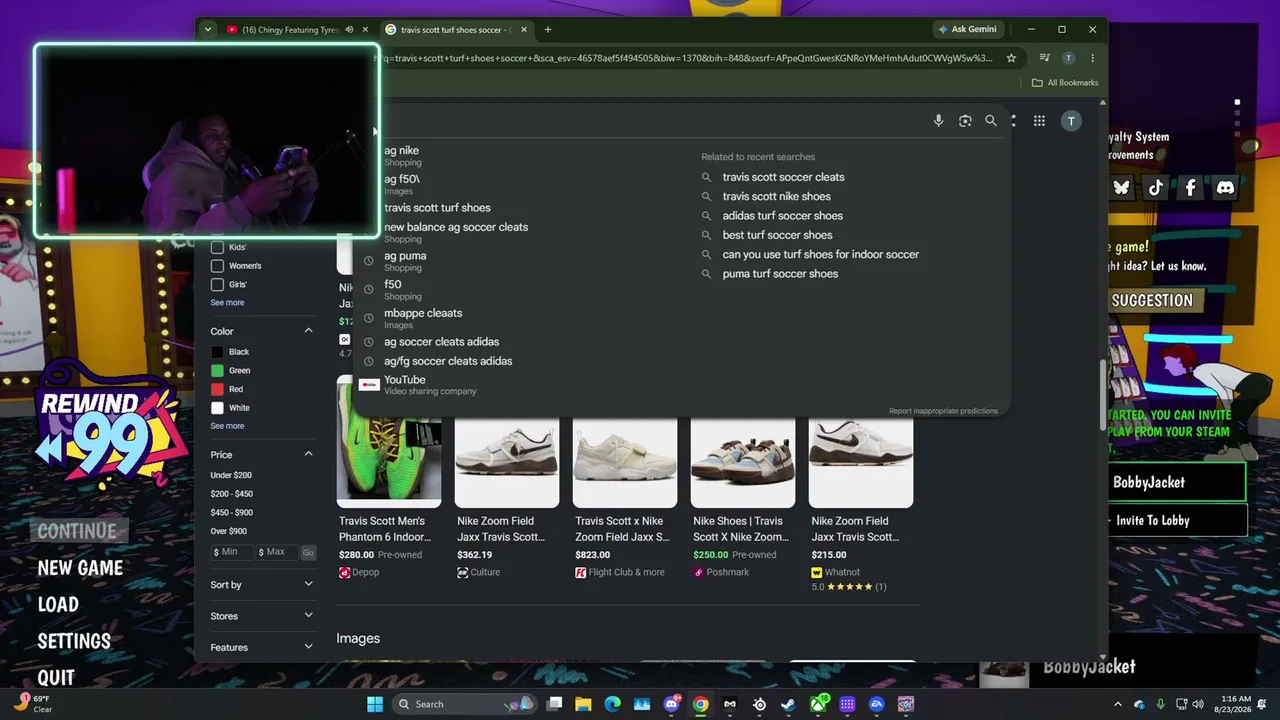Open the Windows Start menu

pos(375,704)
